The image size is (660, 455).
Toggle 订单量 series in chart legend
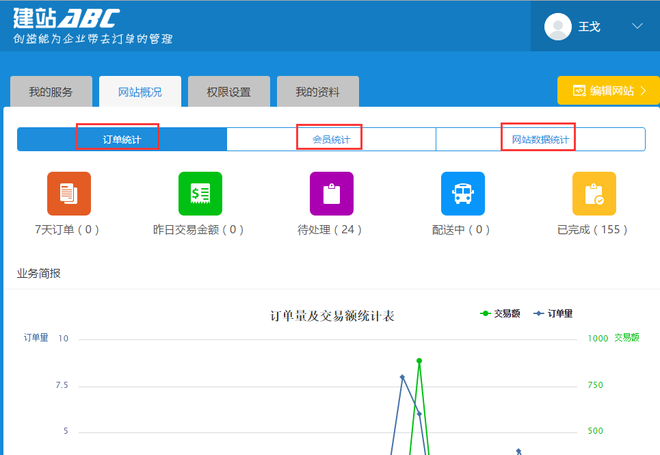tap(553, 313)
